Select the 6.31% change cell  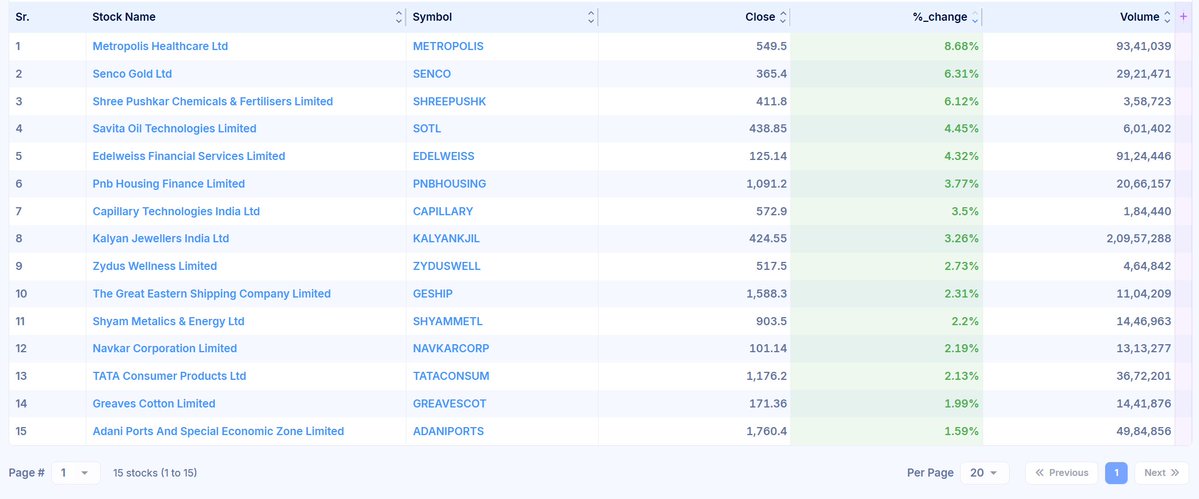tap(886, 73)
